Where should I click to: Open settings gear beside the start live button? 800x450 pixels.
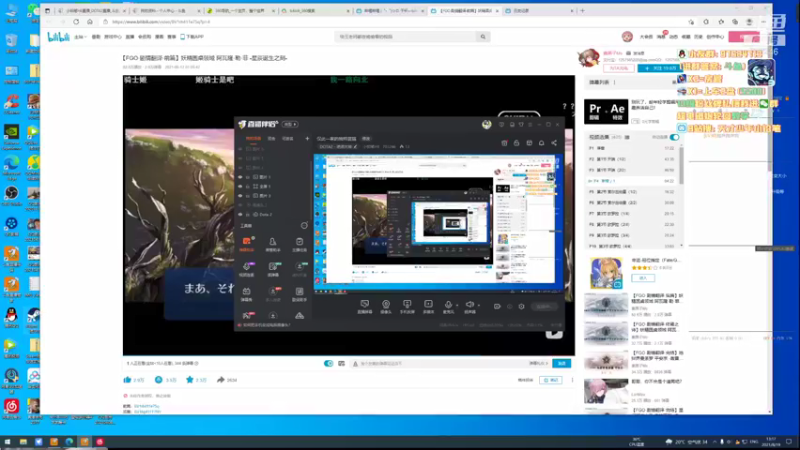pyautogui.click(x=521, y=306)
